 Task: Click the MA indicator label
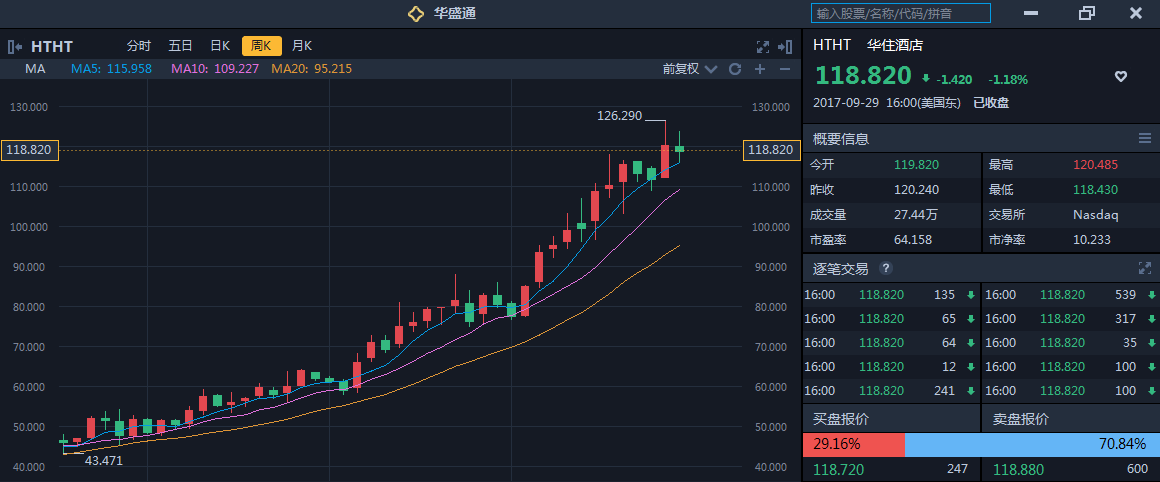[35, 69]
